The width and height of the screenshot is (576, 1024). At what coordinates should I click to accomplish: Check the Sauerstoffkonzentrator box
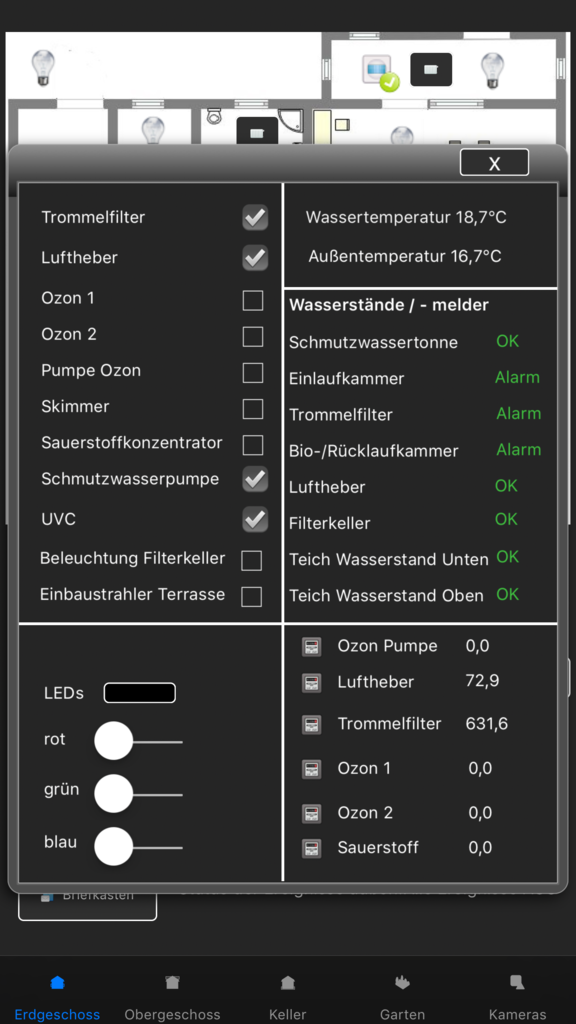[x=253, y=445]
